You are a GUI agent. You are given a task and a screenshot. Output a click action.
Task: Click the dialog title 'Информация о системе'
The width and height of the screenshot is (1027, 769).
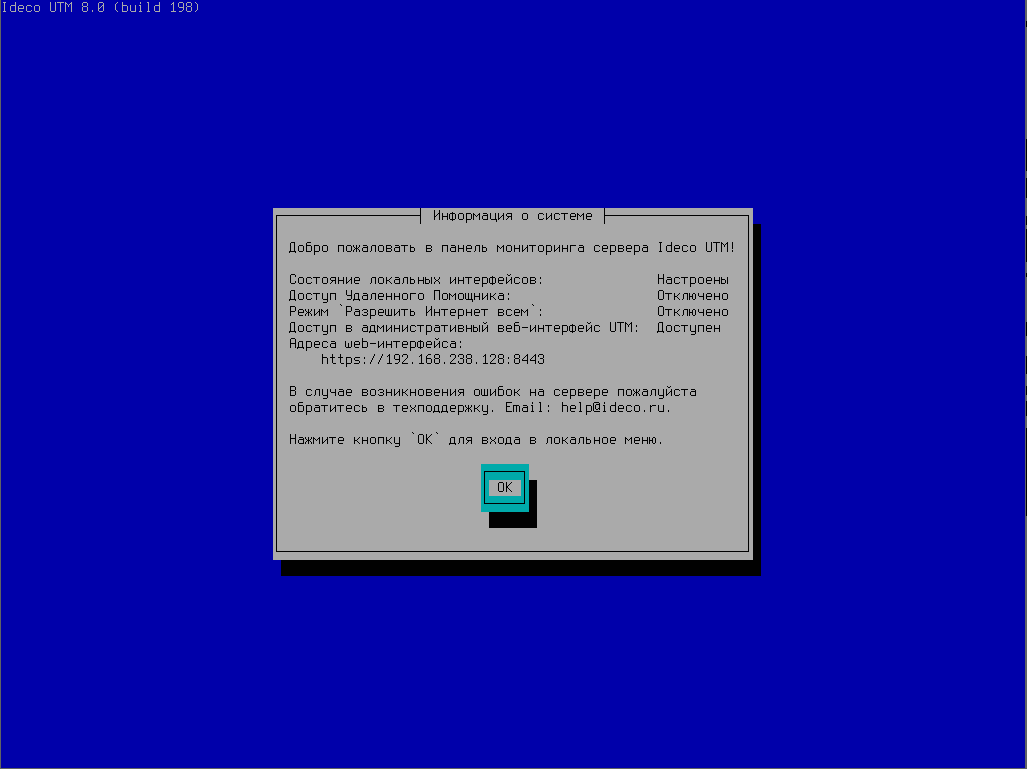512,216
